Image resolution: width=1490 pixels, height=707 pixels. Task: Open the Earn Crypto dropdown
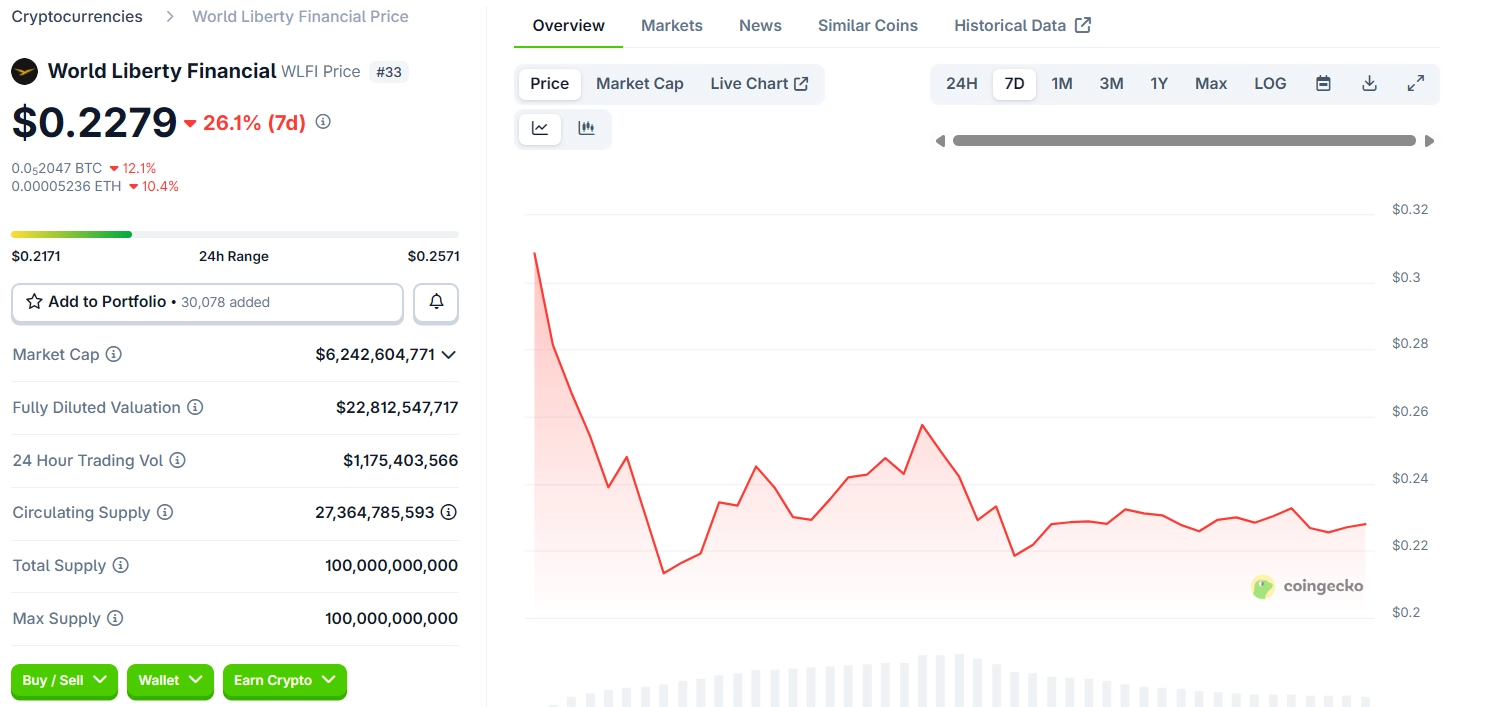coord(284,680)
